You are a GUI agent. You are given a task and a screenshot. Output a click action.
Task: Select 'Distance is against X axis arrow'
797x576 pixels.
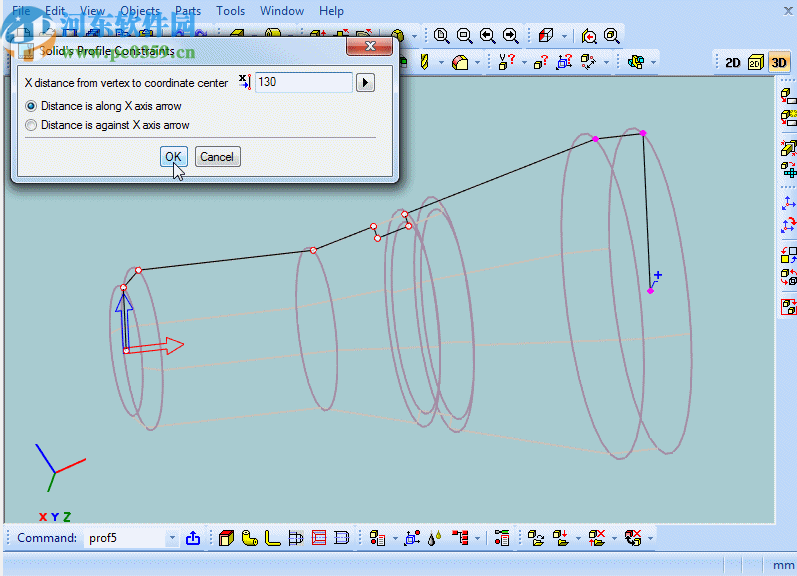(x=32, y=125)
